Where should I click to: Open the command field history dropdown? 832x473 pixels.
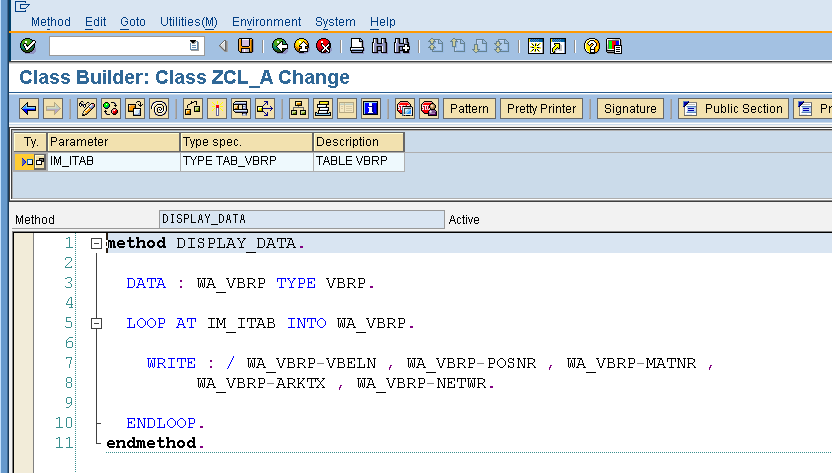(x=194, y=46)
